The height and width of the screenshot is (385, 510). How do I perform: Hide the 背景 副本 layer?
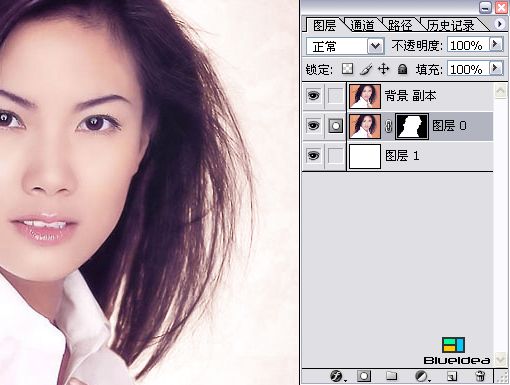tap(313, 96)
